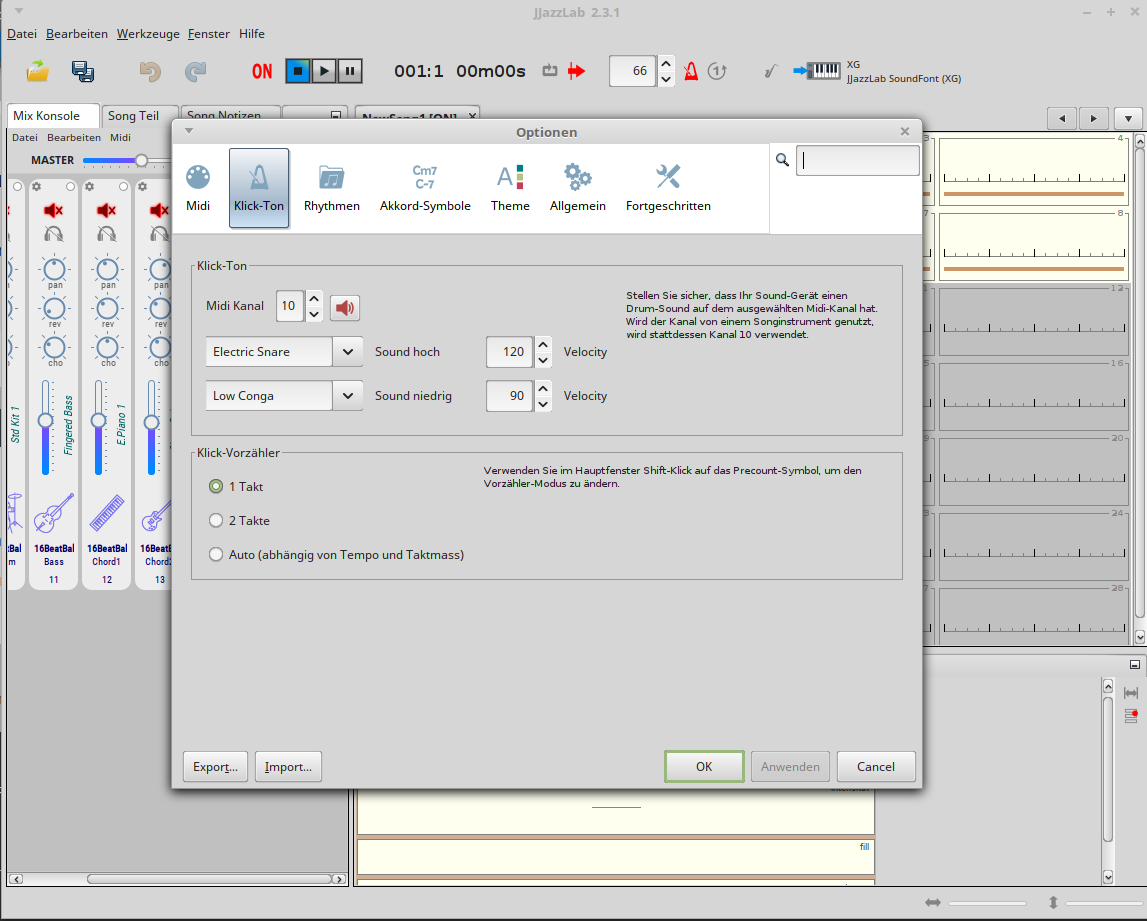Start playback with the play button
Screen dimensions: 1147x921
tap(323, 71)
